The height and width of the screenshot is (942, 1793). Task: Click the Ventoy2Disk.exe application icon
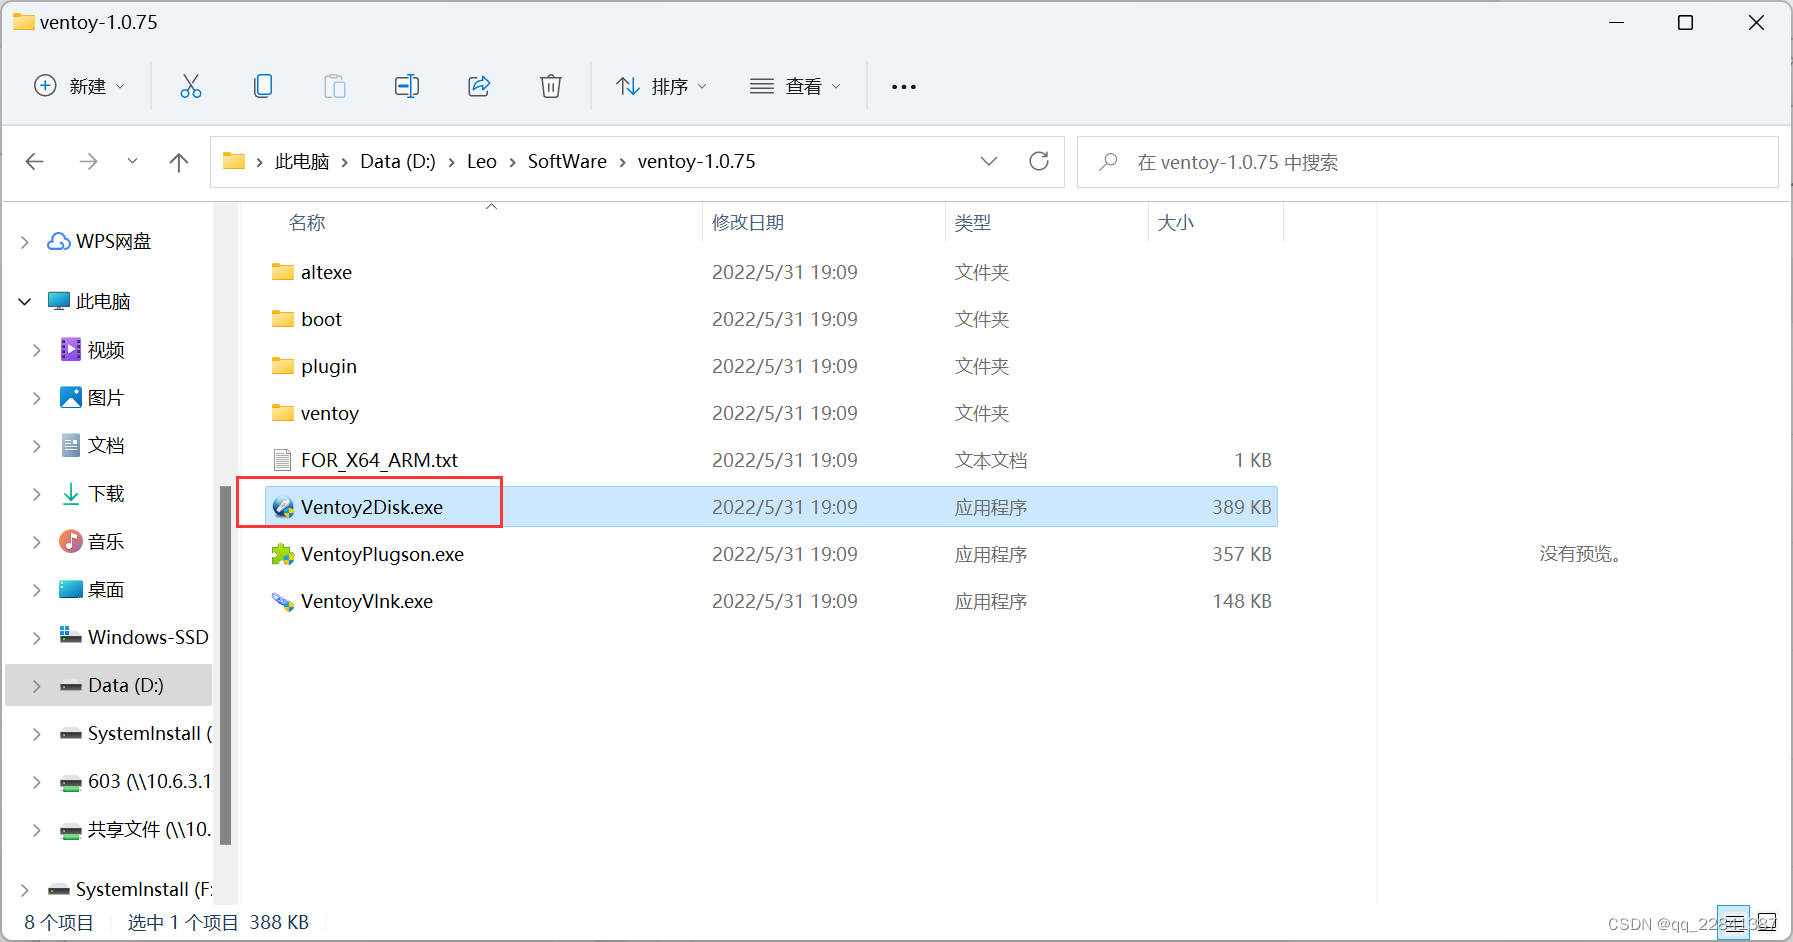tap(283, 507)
